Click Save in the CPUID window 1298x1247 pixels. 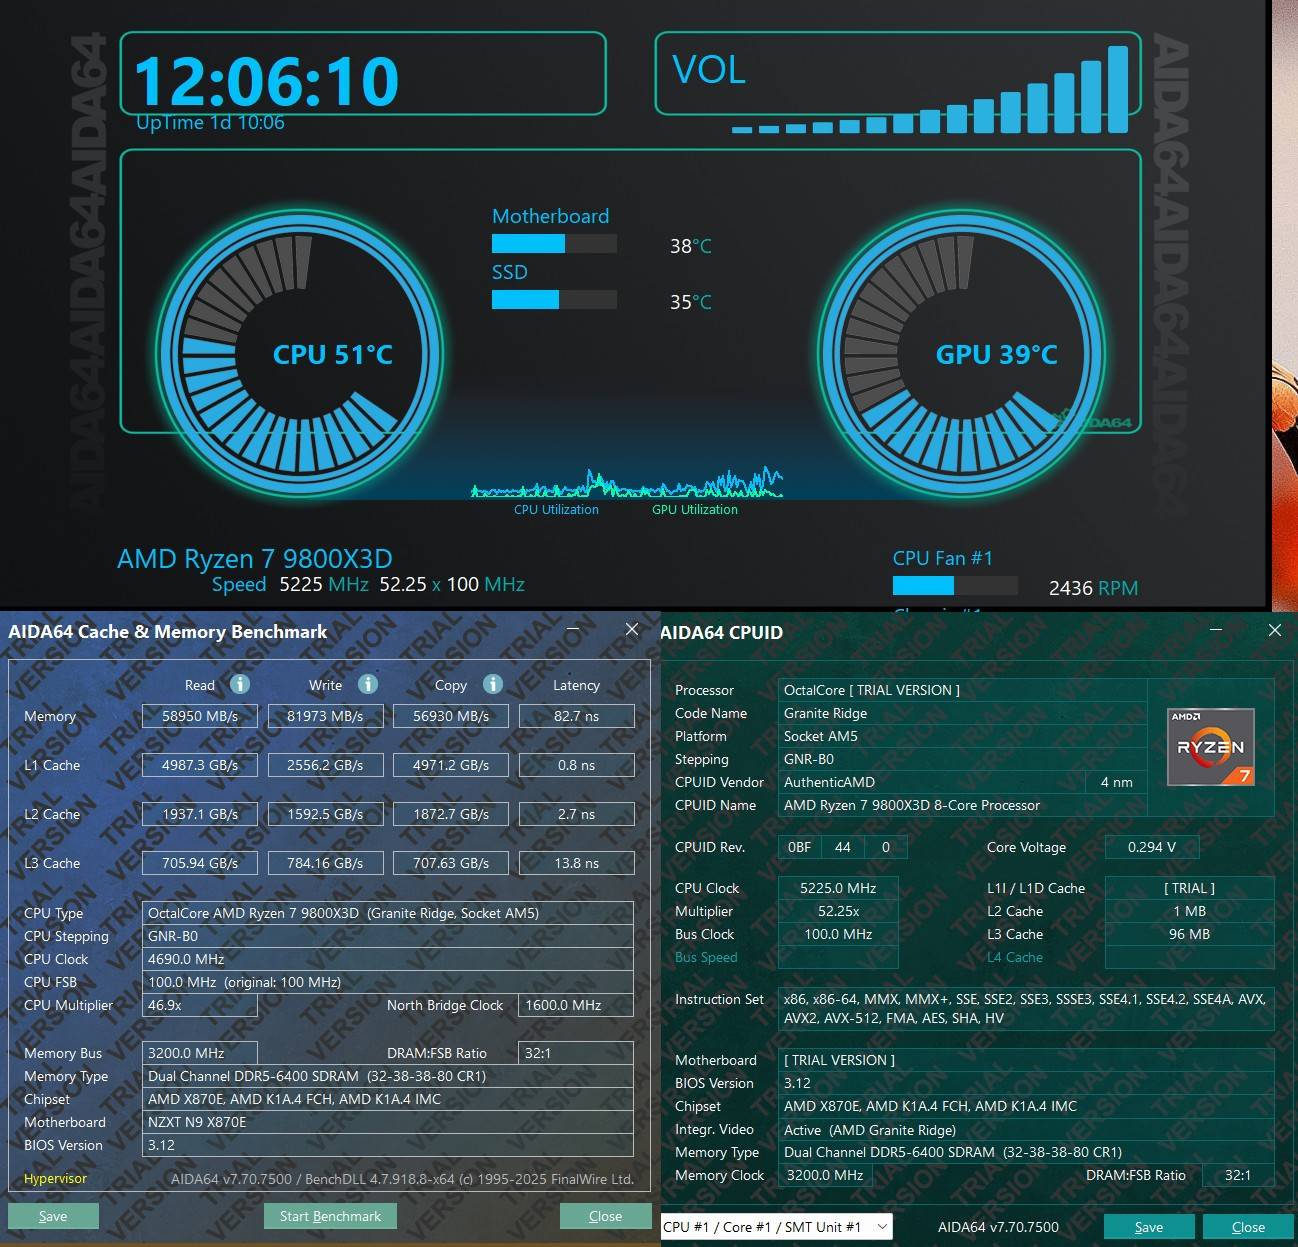tap(1148, 1227)
